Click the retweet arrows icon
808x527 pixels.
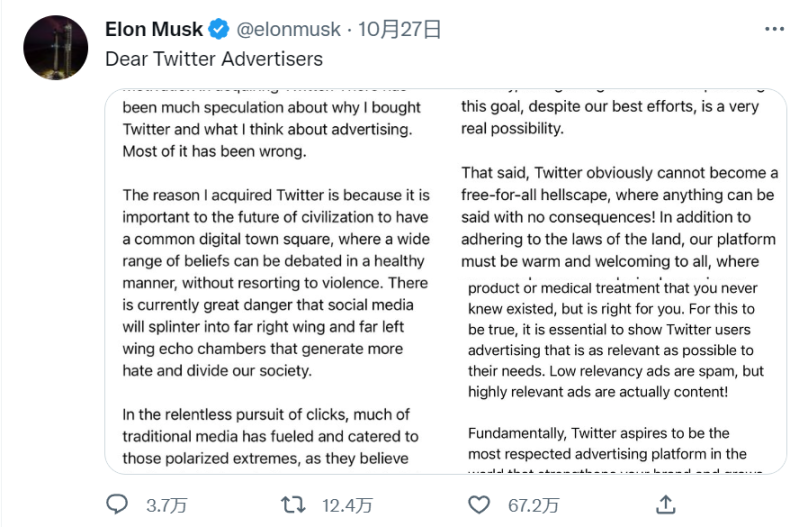[293, 505]
